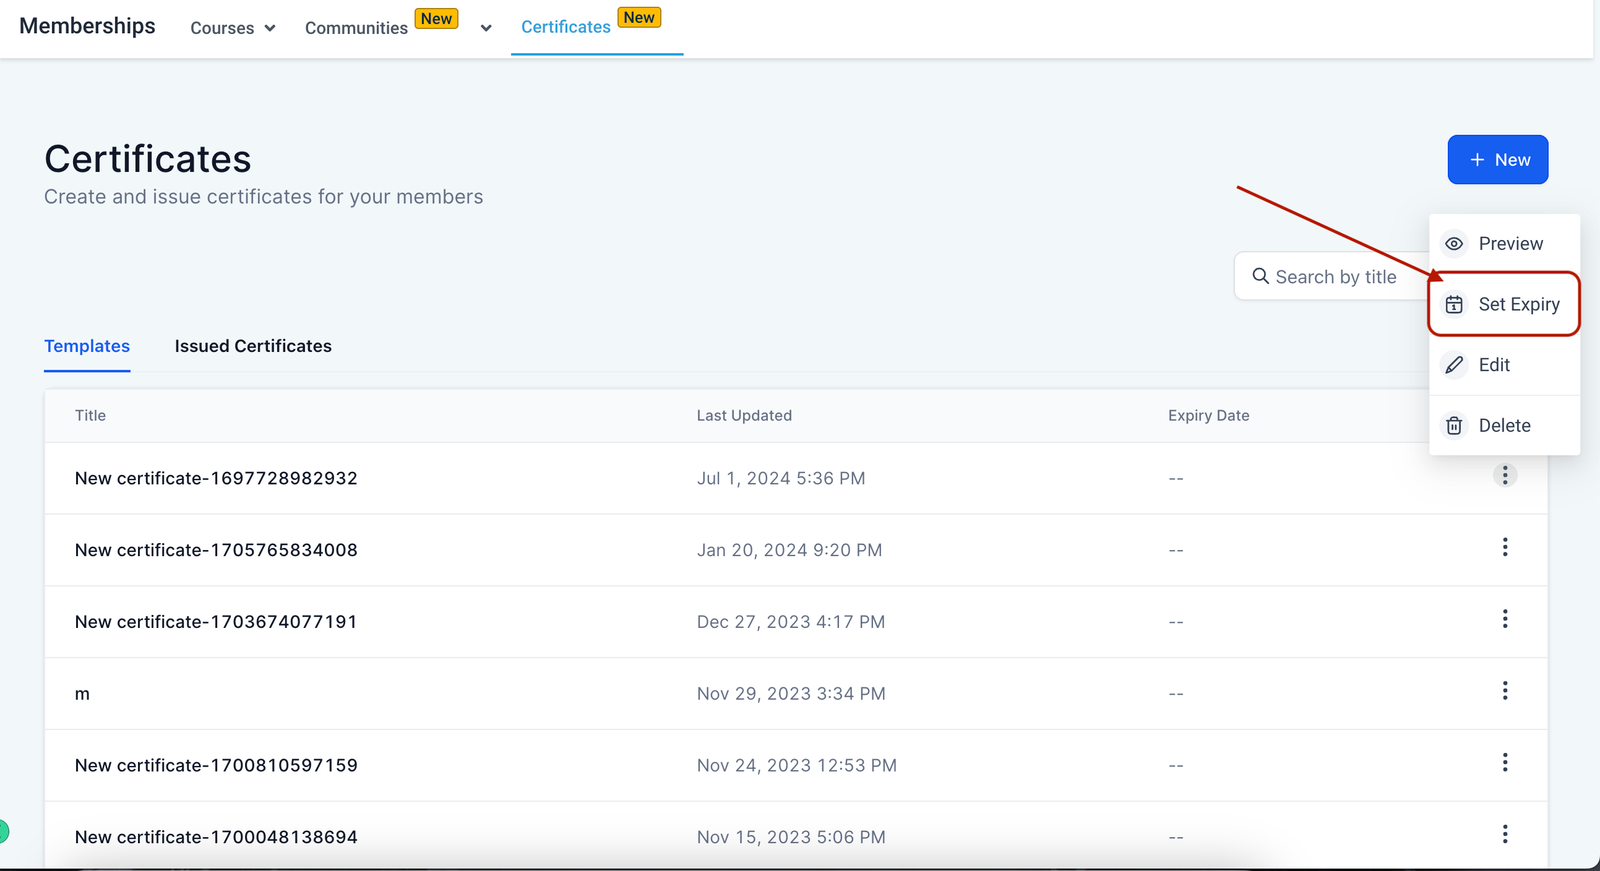Viewport: 1600px width, 871px height.
Task: Open the actions menu for template "m"
Action: point(1504,691)
